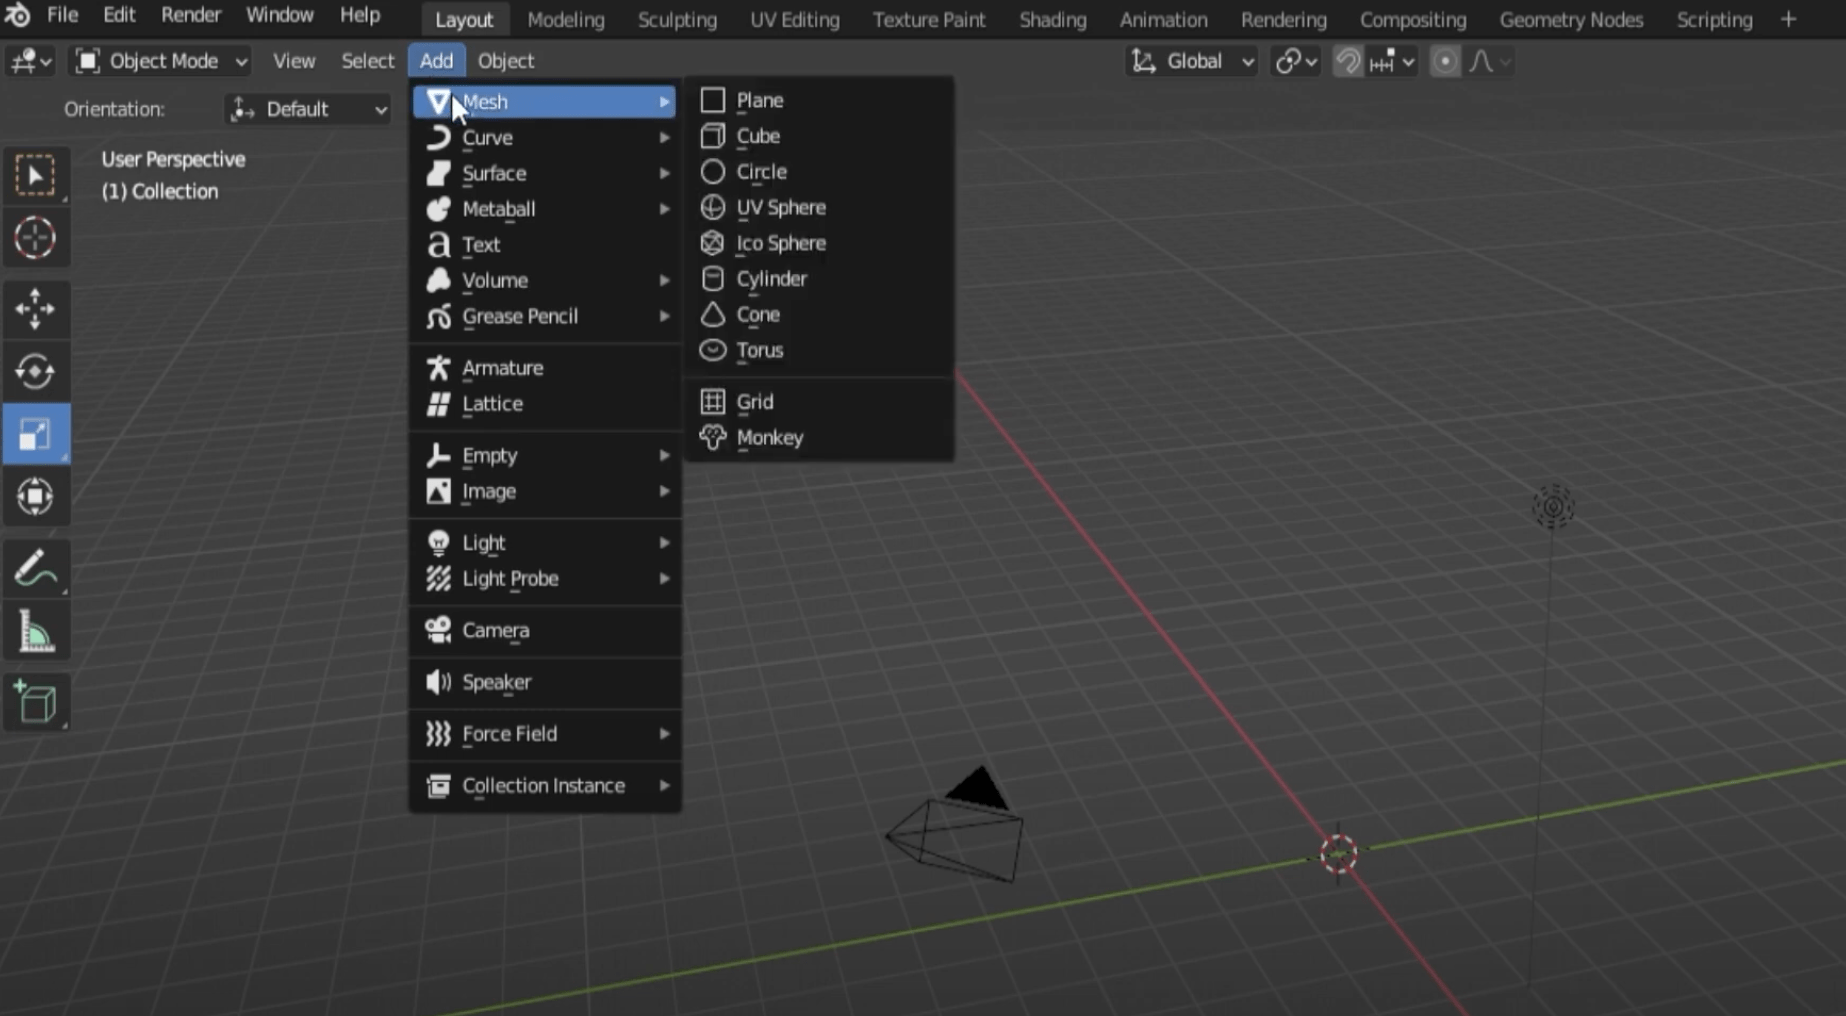Select the Annotate tool
Viewport: 1846px width, 1016px height.
click(36, 567)
